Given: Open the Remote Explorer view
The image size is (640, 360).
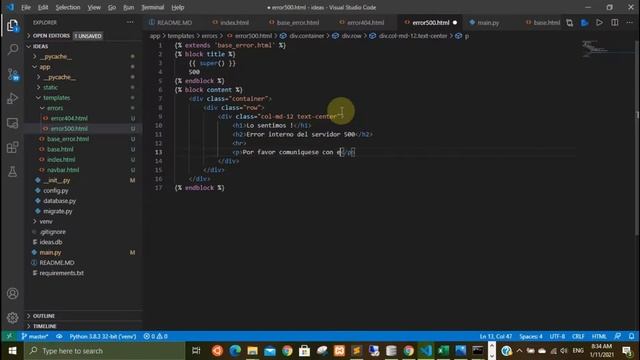Looking at the screenshot, I should [13, 123].
